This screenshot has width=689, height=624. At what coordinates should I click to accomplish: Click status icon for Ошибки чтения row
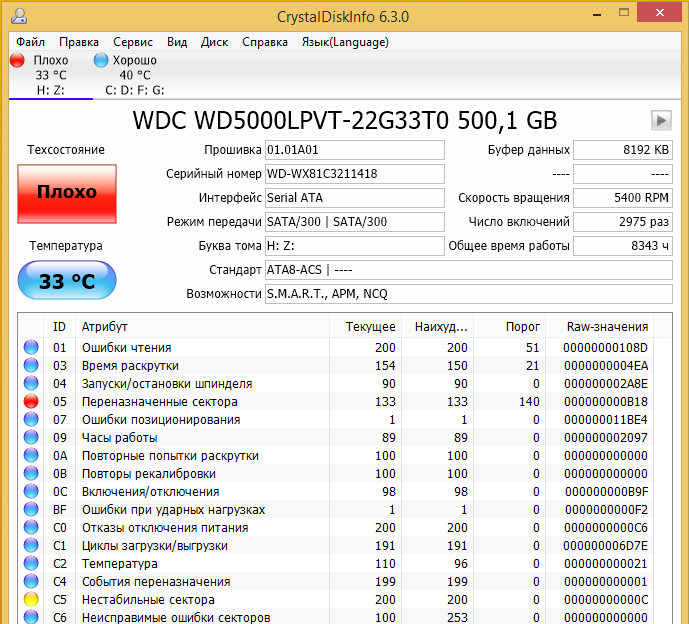[x=31, y=347]
